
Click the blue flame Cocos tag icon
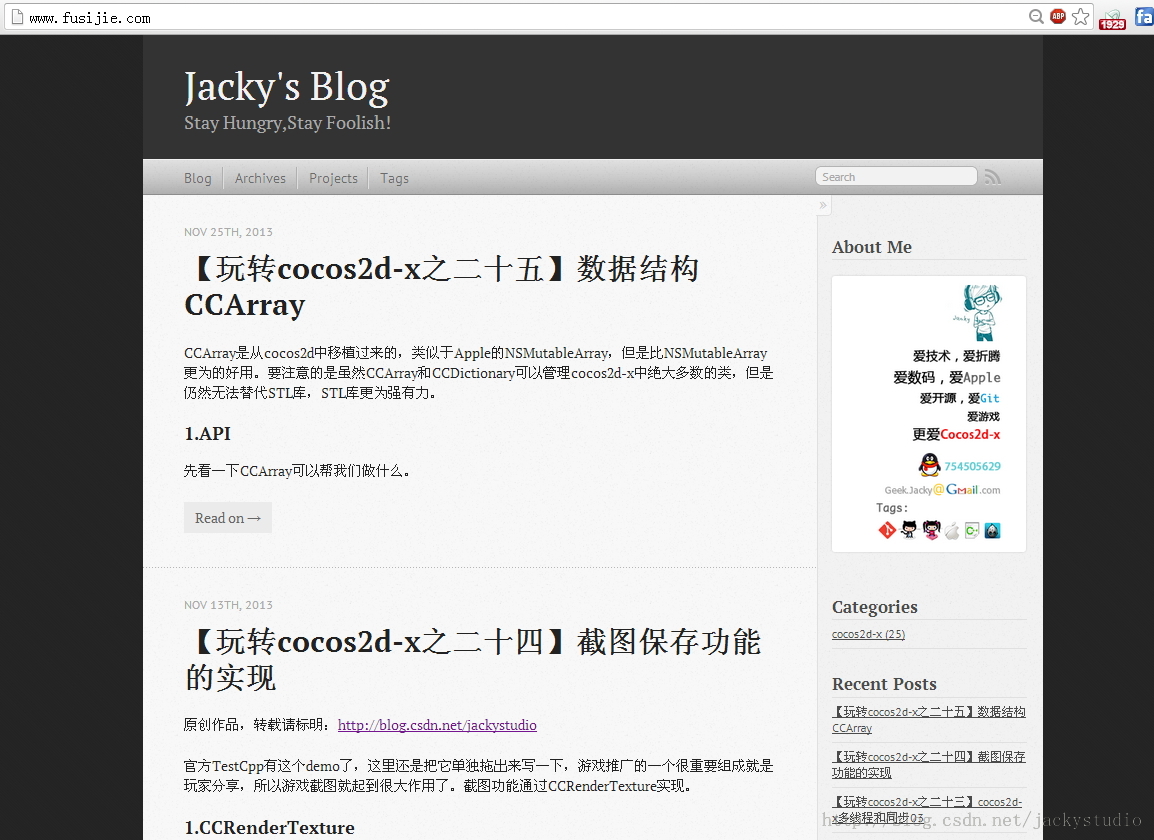point(992,530)
